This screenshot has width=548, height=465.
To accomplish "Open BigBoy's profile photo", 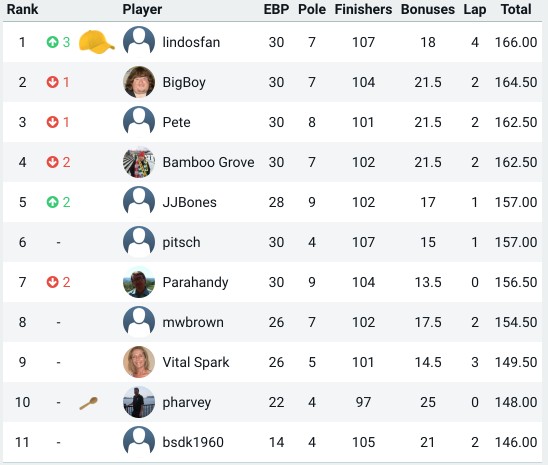I will pos(139,82).
